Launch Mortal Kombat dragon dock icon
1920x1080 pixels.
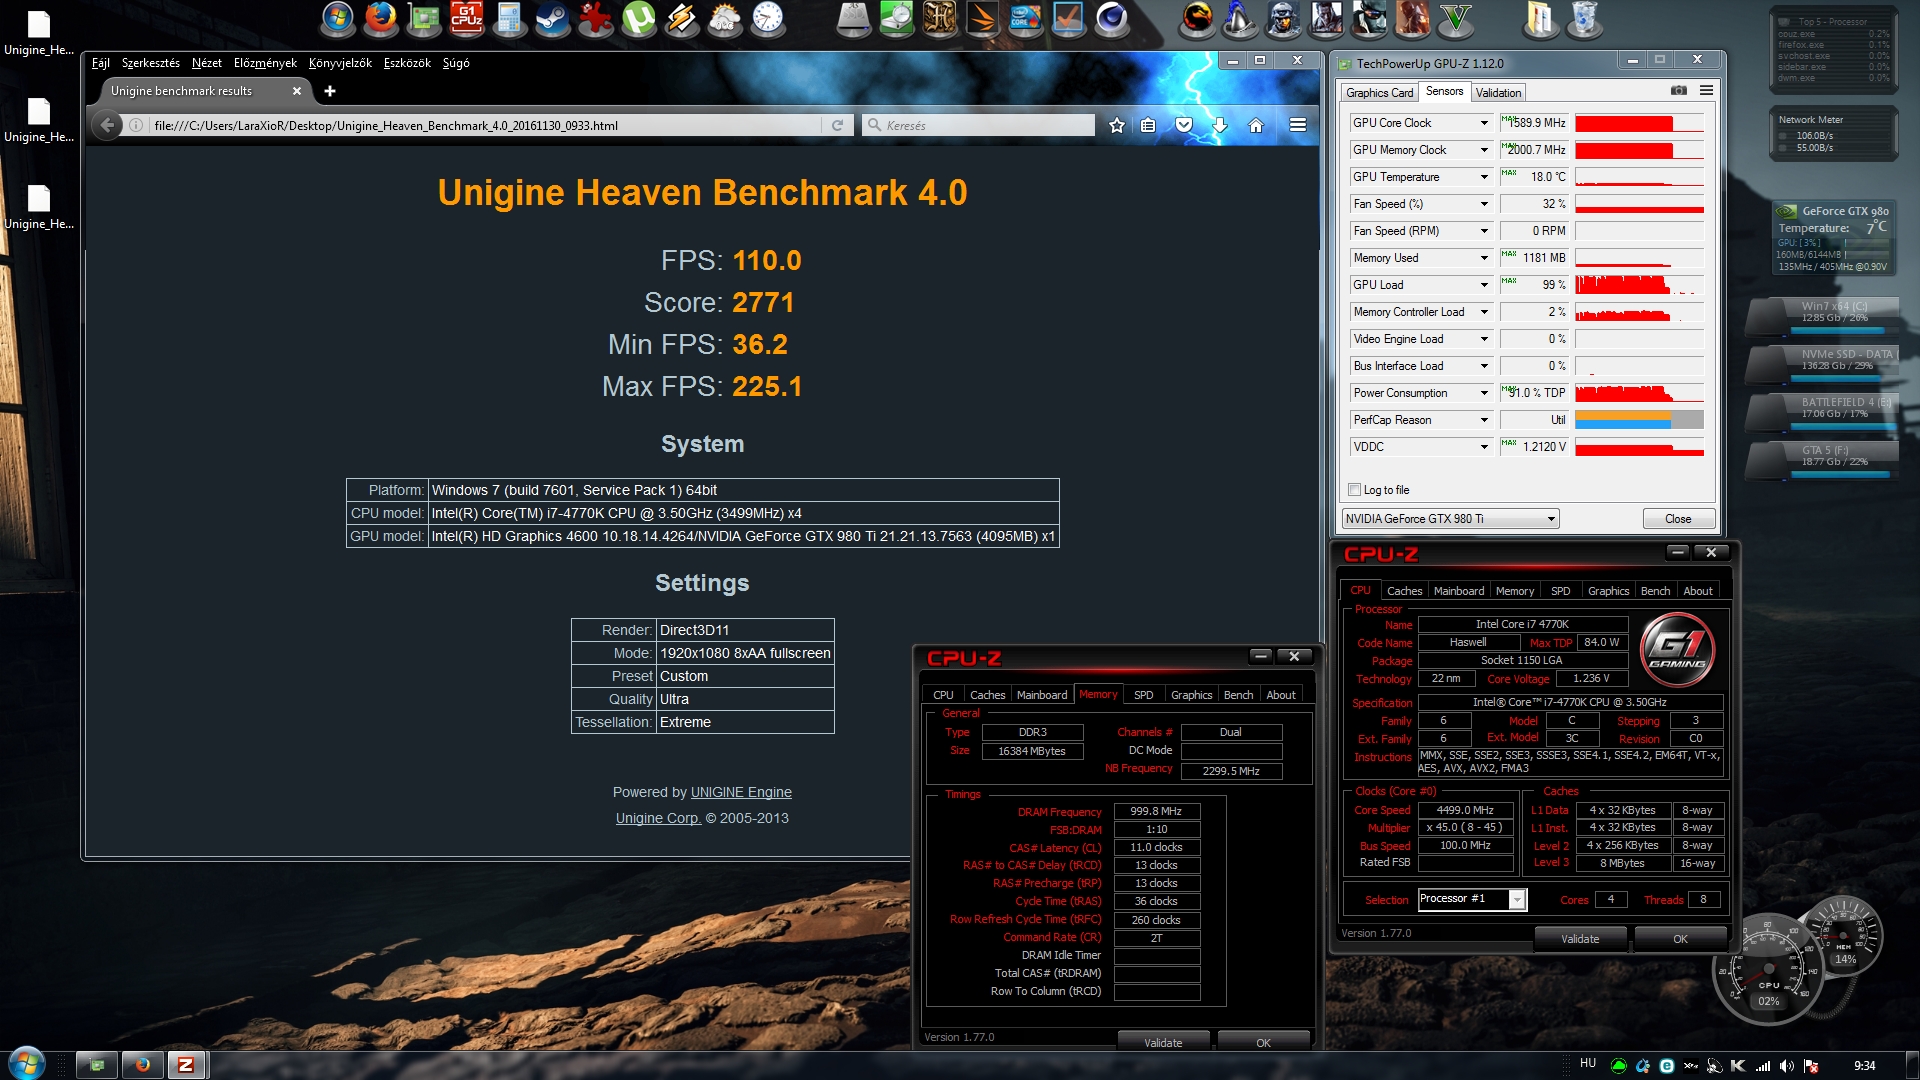point(1197,18)
